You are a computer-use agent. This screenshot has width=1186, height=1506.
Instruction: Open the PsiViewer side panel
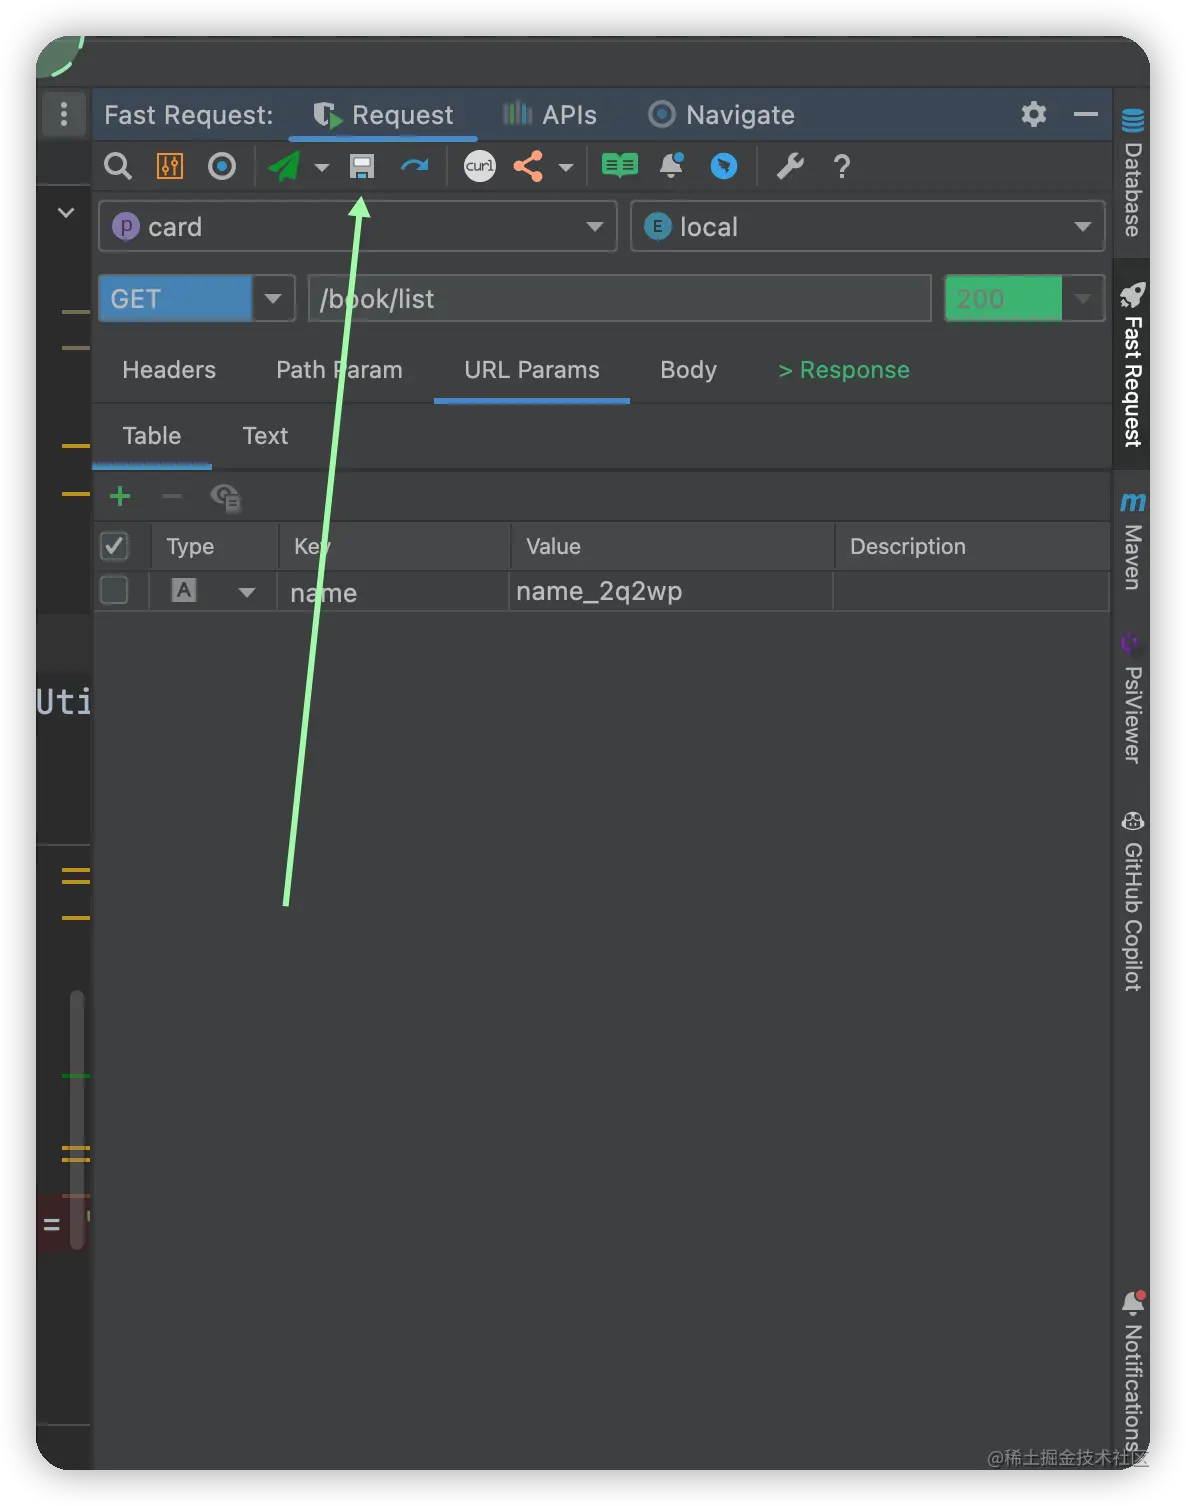point(1132,698)
